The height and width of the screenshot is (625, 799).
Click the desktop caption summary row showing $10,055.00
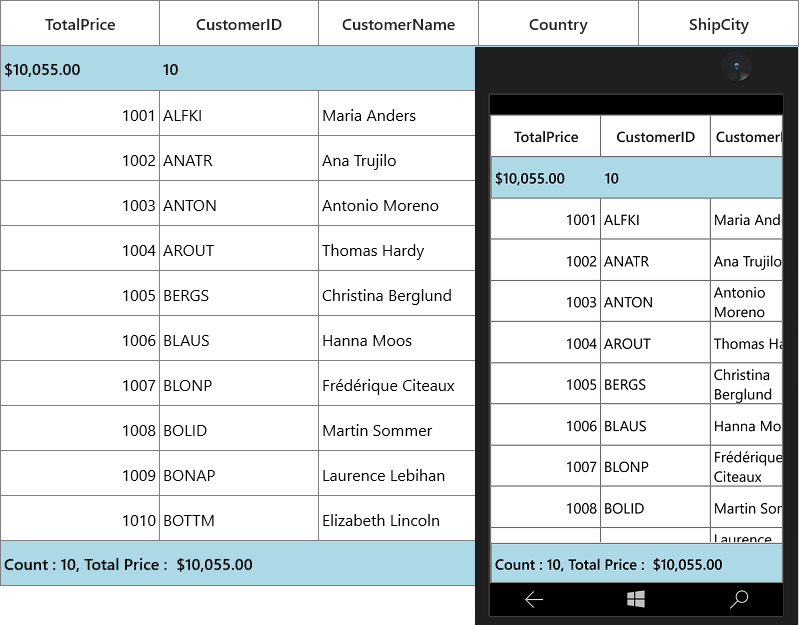point(238,69)
